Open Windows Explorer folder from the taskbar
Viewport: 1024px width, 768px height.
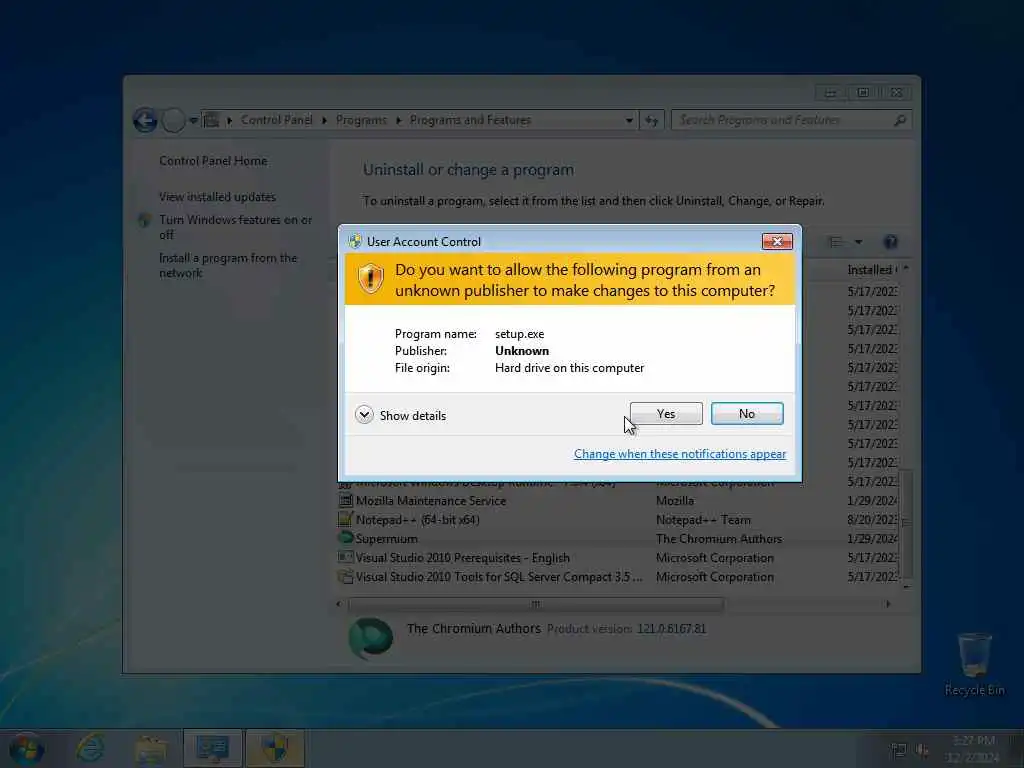click(x=150, y=749)
